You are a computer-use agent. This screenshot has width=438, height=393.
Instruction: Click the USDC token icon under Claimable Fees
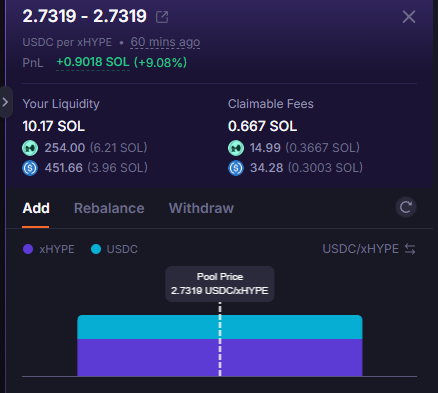(x=236, y=168)
